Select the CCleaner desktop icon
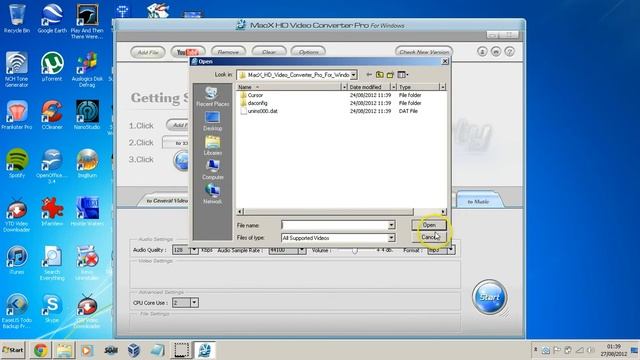The image size is (640, 360). (x=52, y=115)
